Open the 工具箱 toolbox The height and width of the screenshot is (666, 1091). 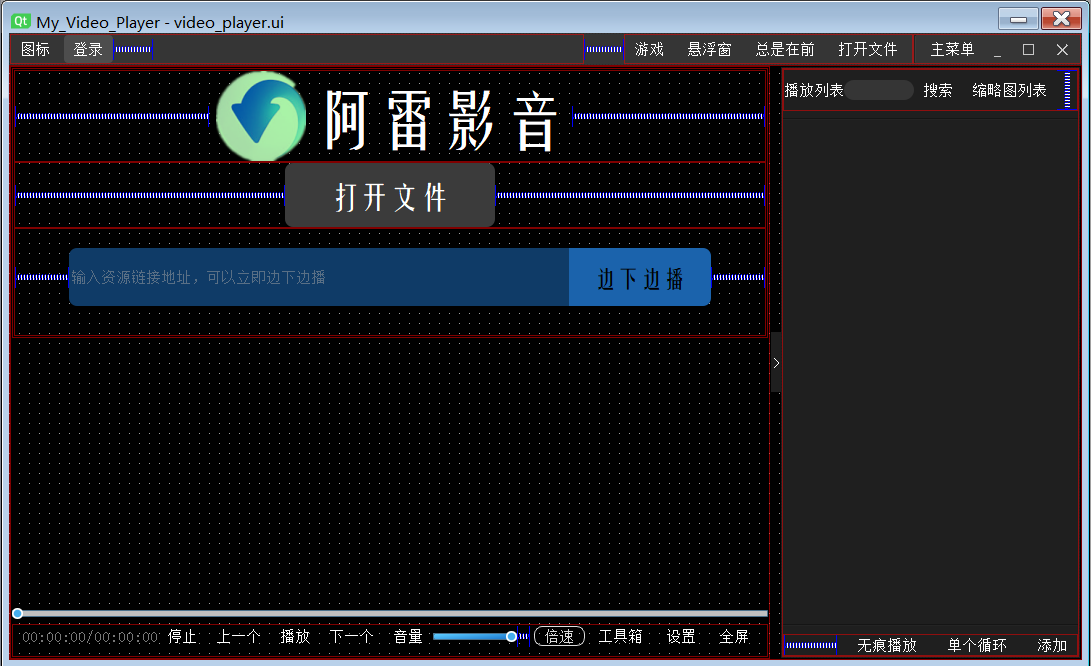[620, 637]
